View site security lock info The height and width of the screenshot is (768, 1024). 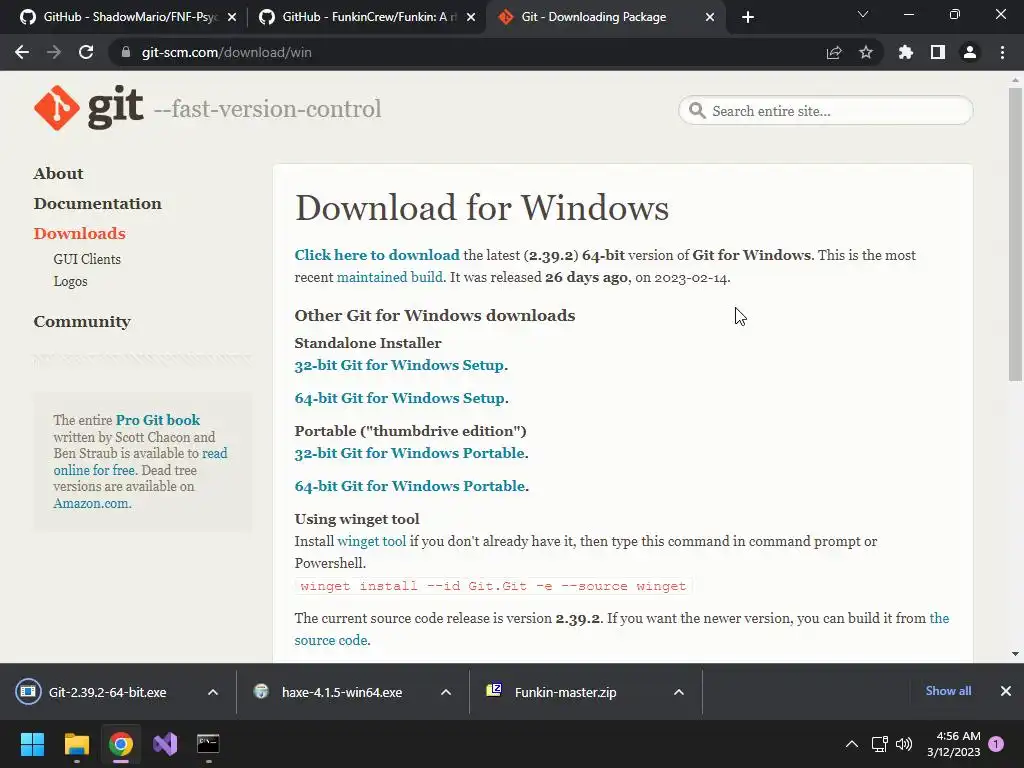click(126, 52)
